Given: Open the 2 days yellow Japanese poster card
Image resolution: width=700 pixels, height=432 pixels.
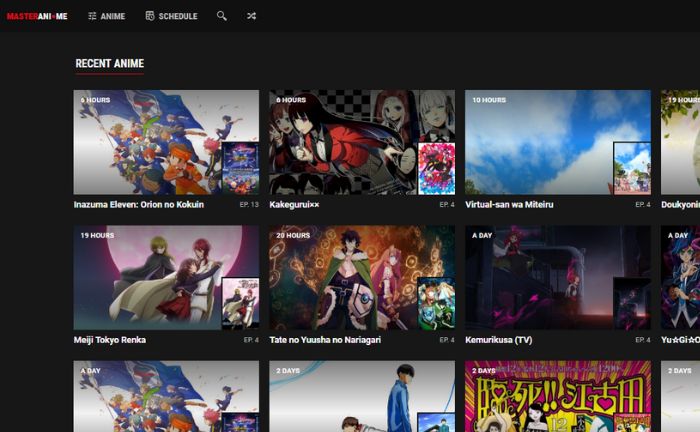Looking at the screenshot, I should (558, 396).
